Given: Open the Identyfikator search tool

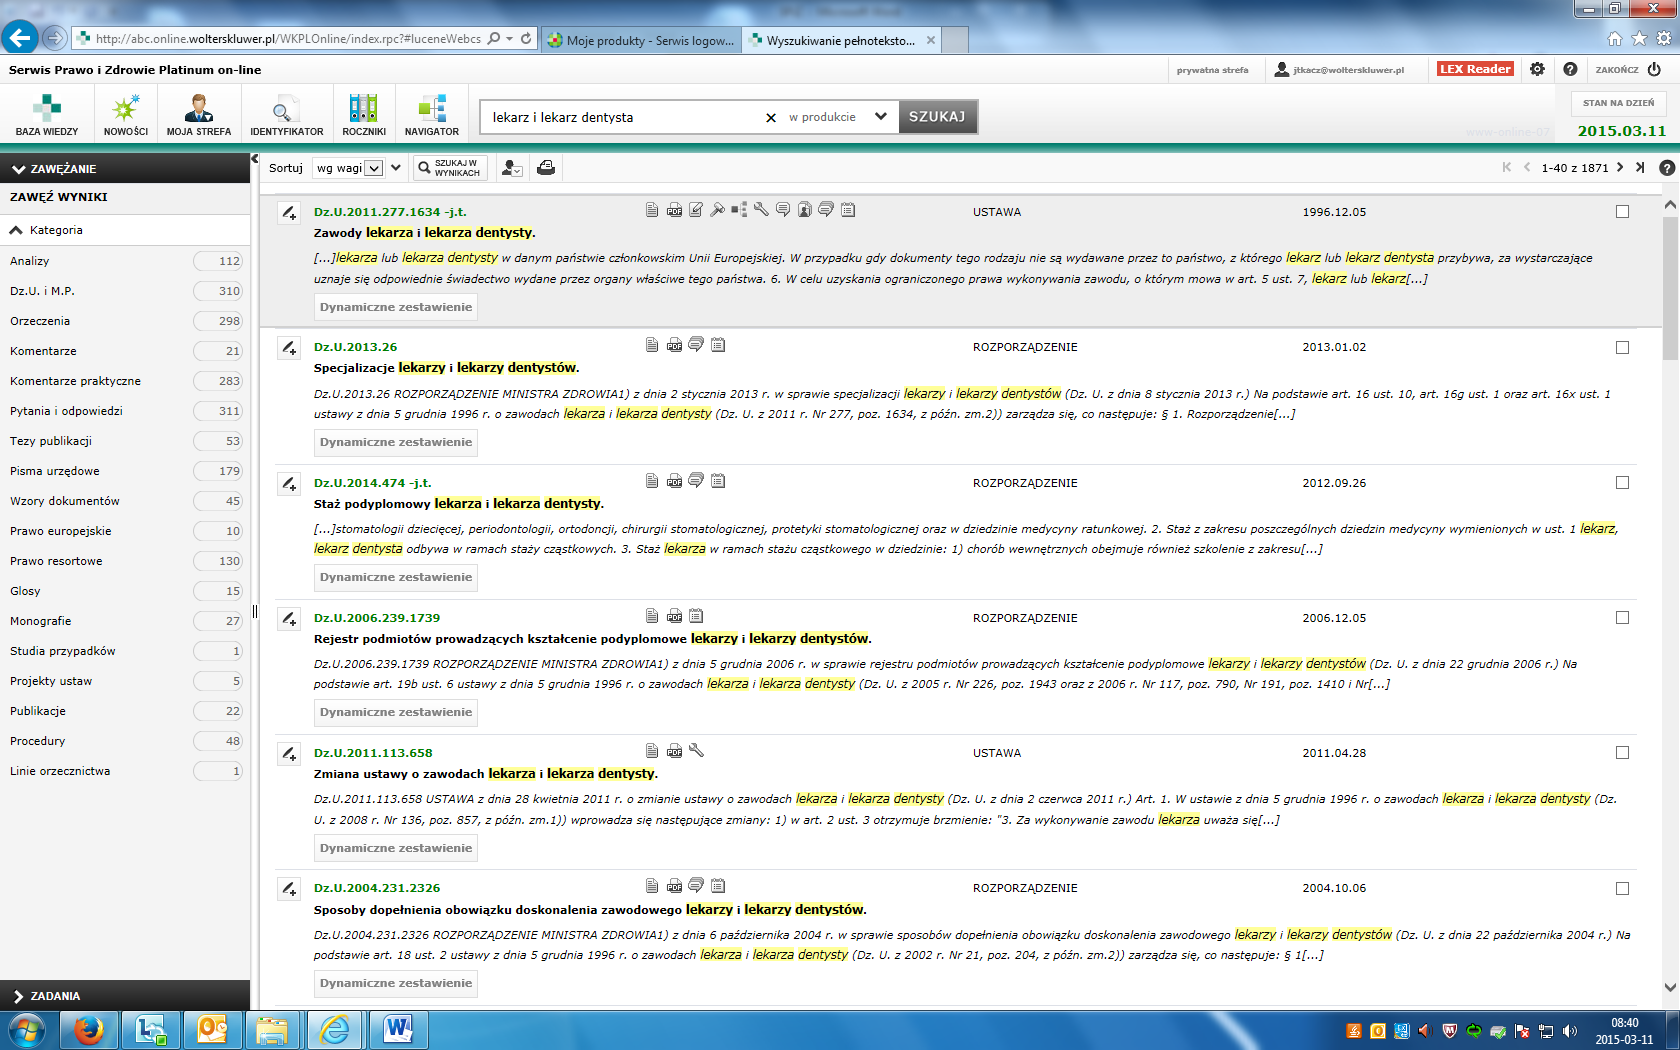Looking at the screenshot, I should 286,116.
